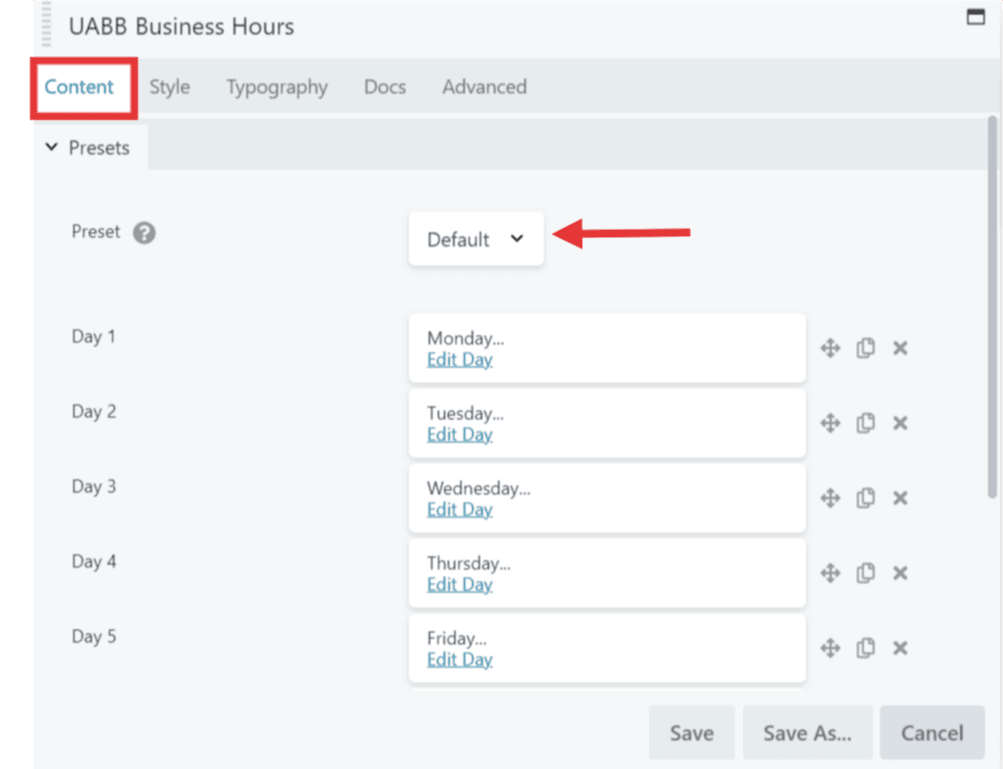
Task: Click the Preset help question mark icon
Action: coord(144,233)
